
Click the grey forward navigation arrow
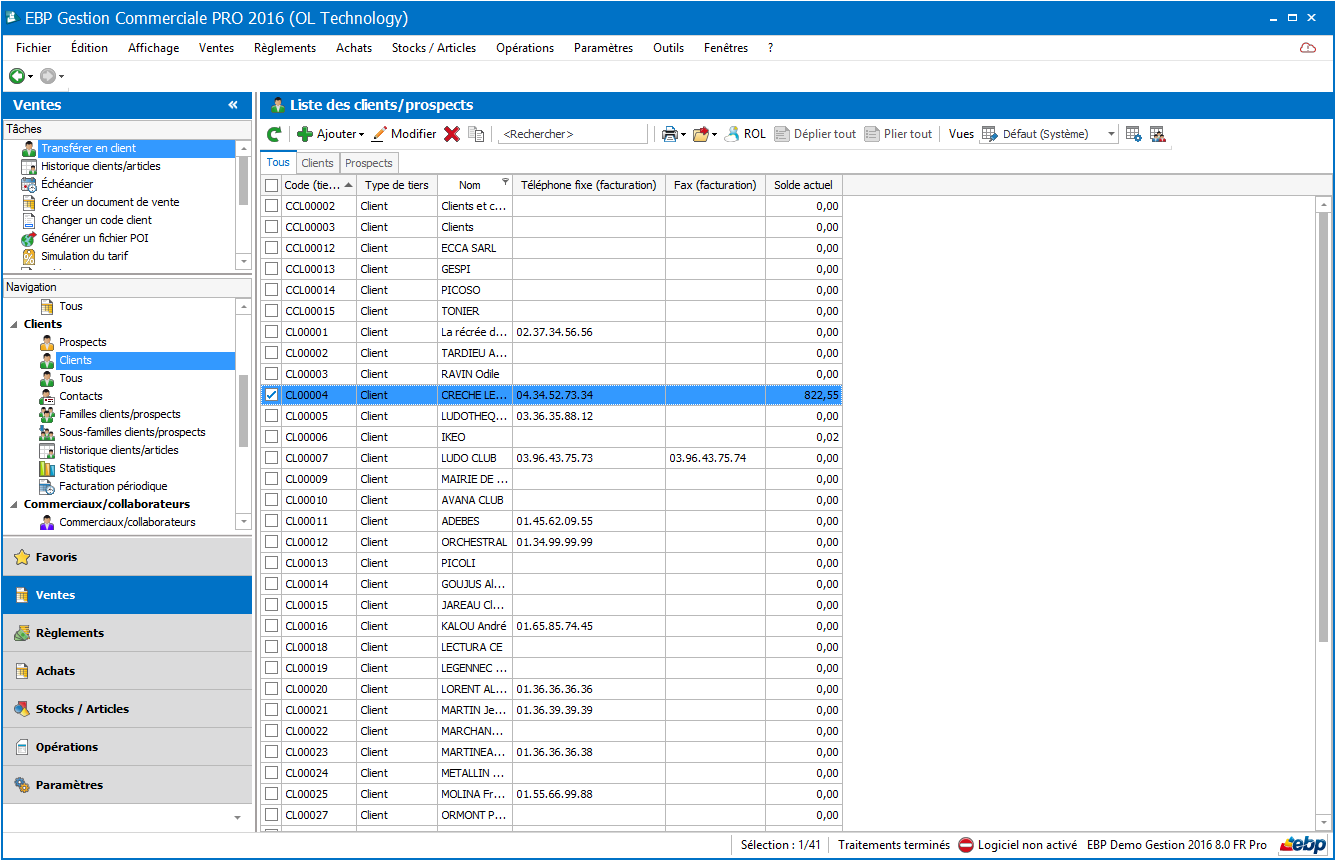(47, 76)
